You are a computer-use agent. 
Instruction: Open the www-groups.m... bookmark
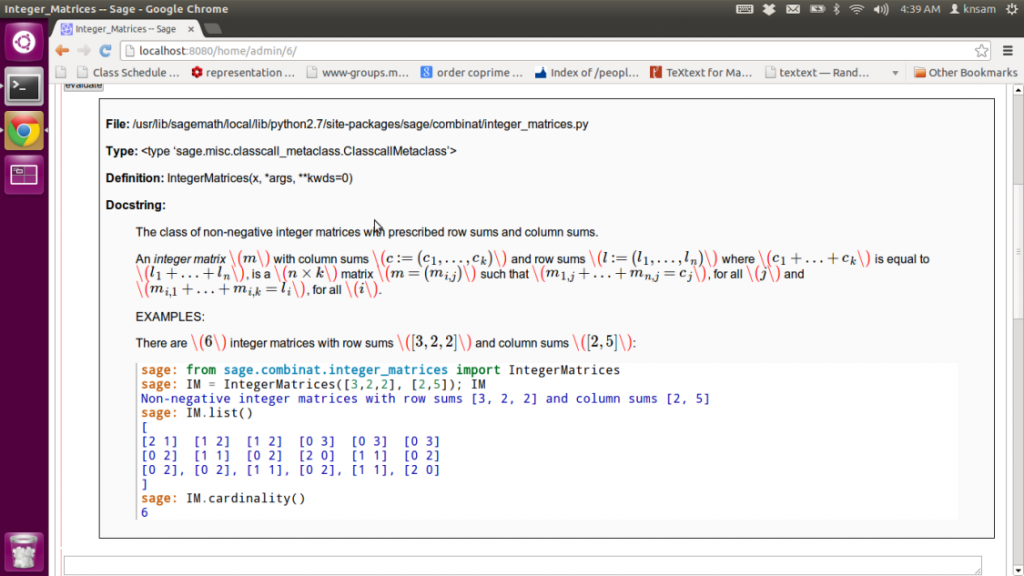click(357, 72)
